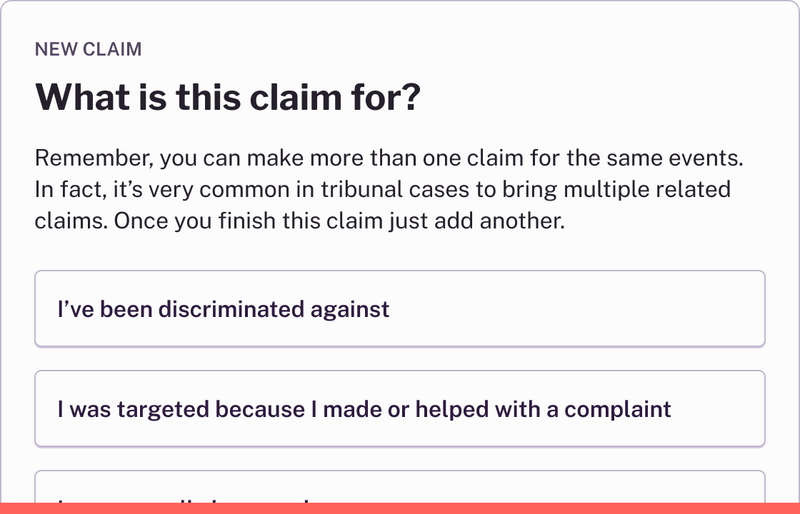Click the red banner at the bottom
800x514 pixels.
tap(400, 508)
